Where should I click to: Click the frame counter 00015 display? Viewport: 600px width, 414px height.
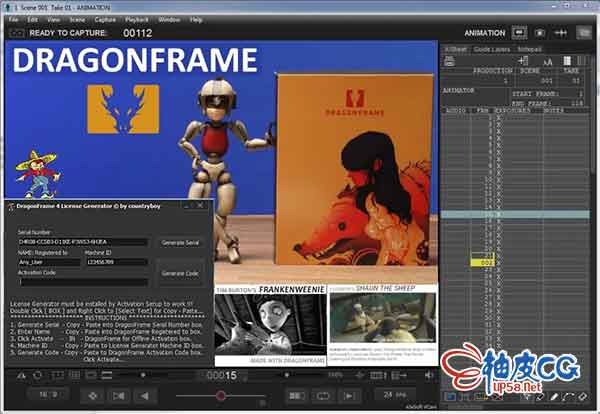point(222,375)
